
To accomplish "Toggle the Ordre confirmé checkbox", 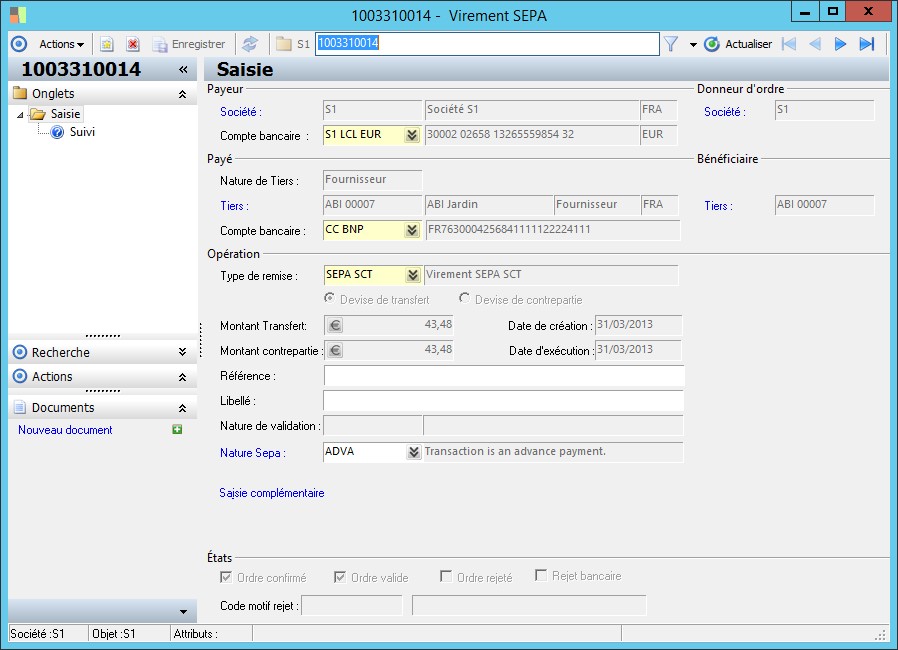I will pos(225,577).
